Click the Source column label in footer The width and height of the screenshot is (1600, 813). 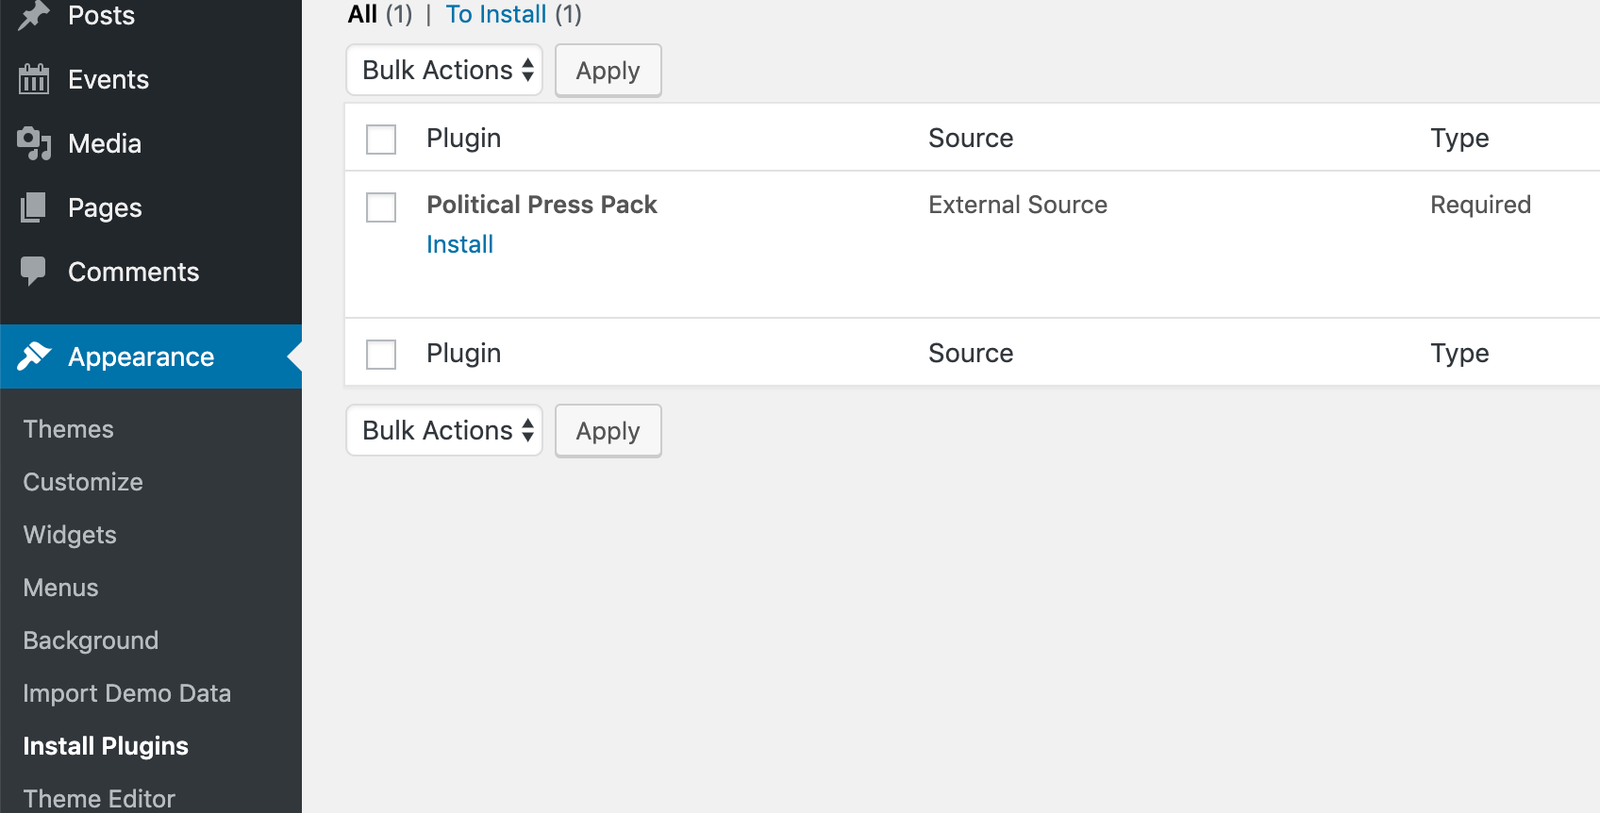[971, 353]
